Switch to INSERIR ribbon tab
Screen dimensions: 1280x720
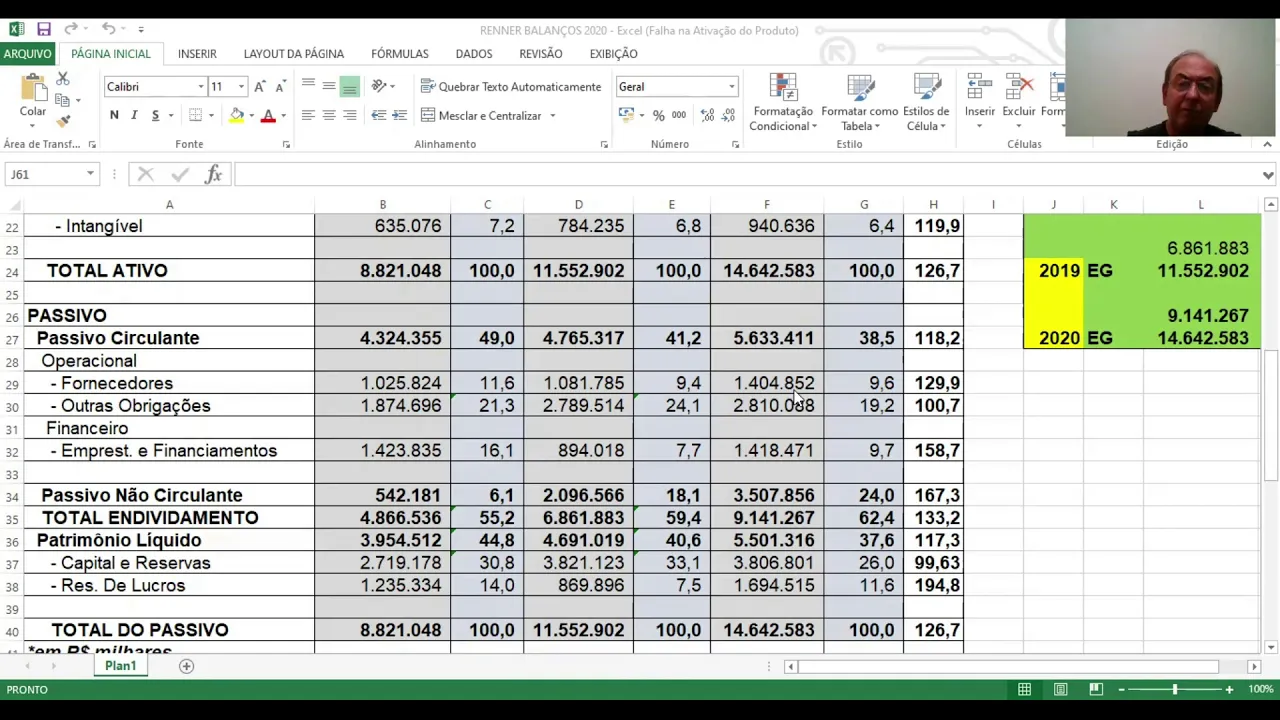pos(197,54)
